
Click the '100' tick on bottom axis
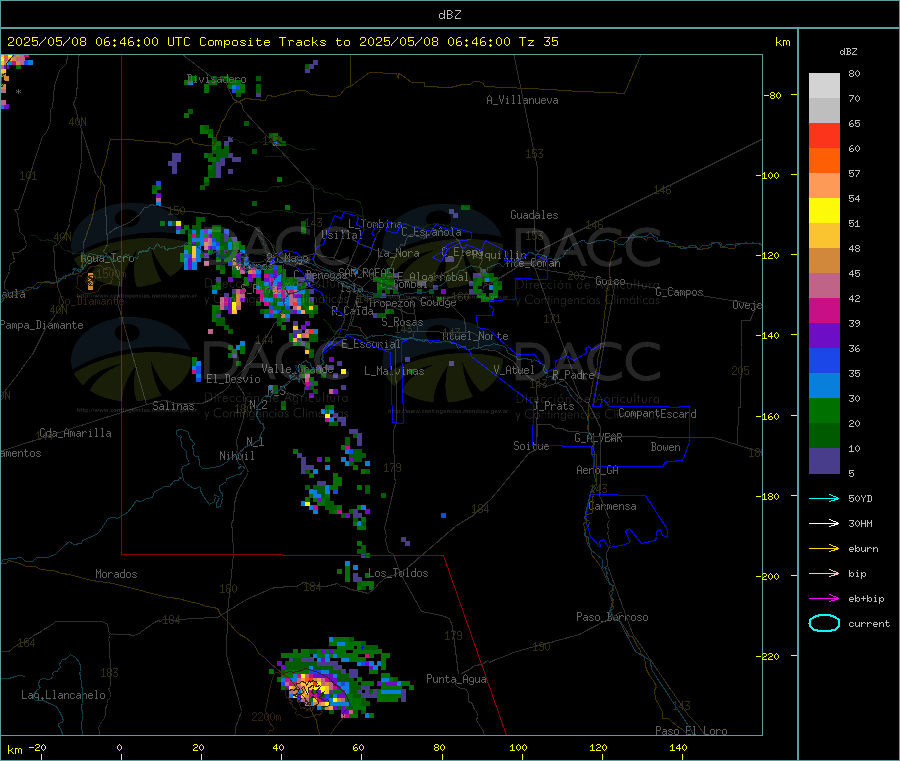[x=518, y=747]
